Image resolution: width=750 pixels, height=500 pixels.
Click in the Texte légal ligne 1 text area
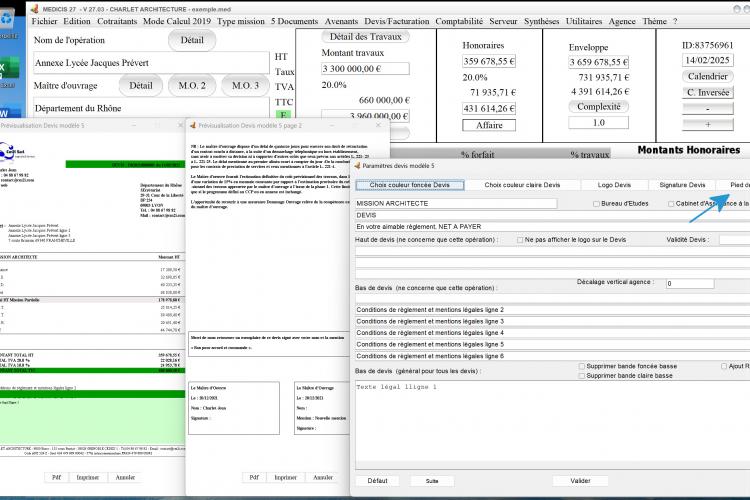point(552,423)
